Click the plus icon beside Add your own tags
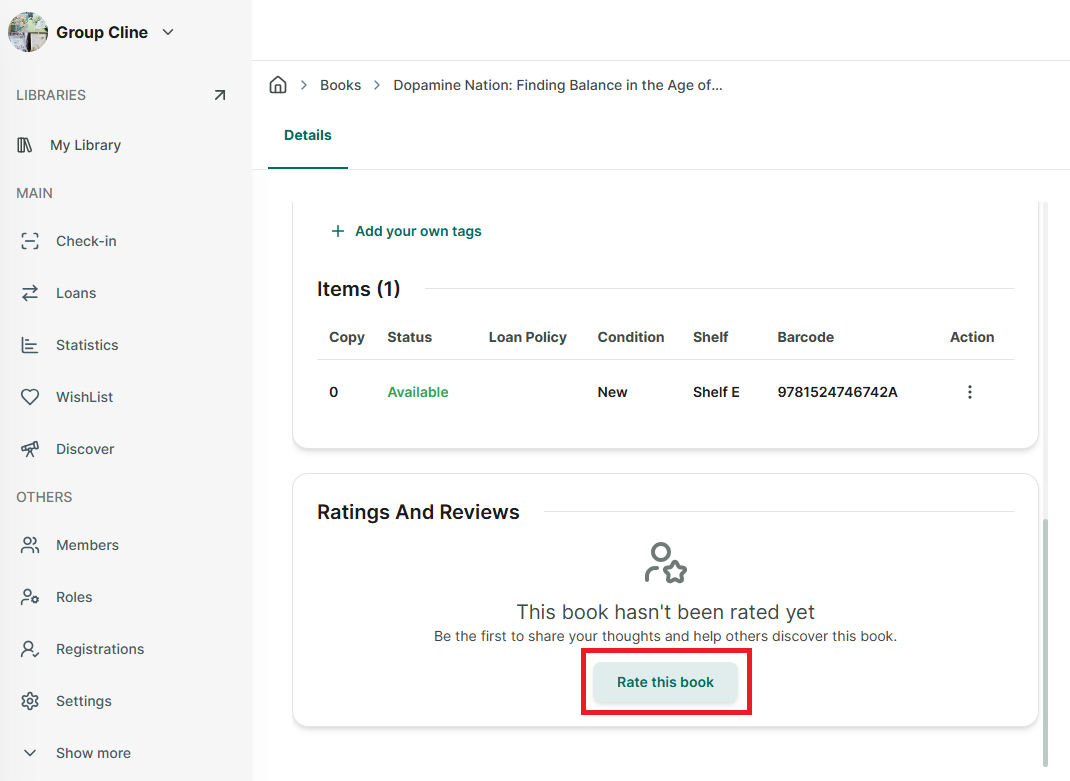Image resolution: width=1070 pixels, height=781 pixels. click(x=337, y=231)
